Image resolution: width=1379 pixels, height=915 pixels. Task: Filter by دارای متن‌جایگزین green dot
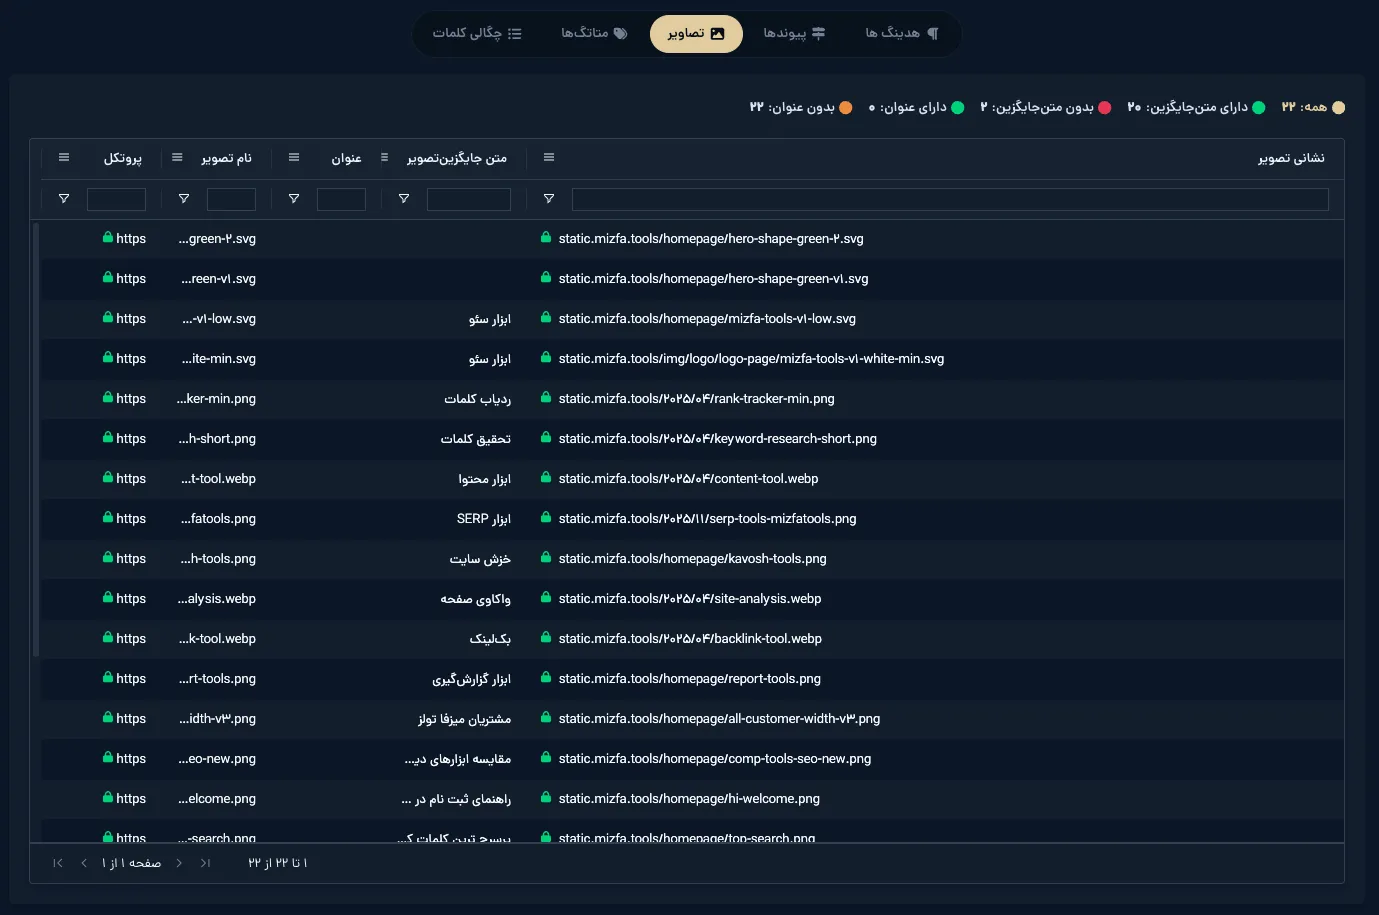click(1259, 107)
